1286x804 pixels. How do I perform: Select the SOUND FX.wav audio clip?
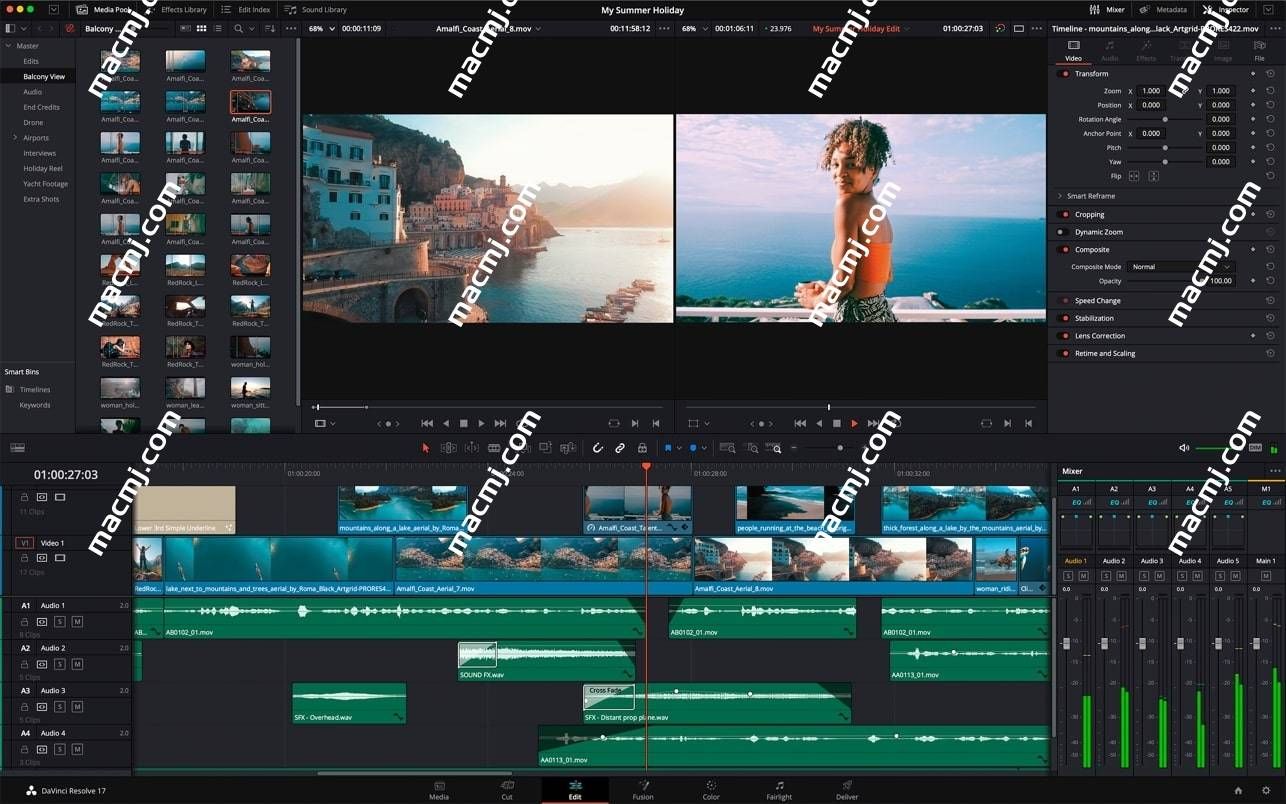coord(546,661)
